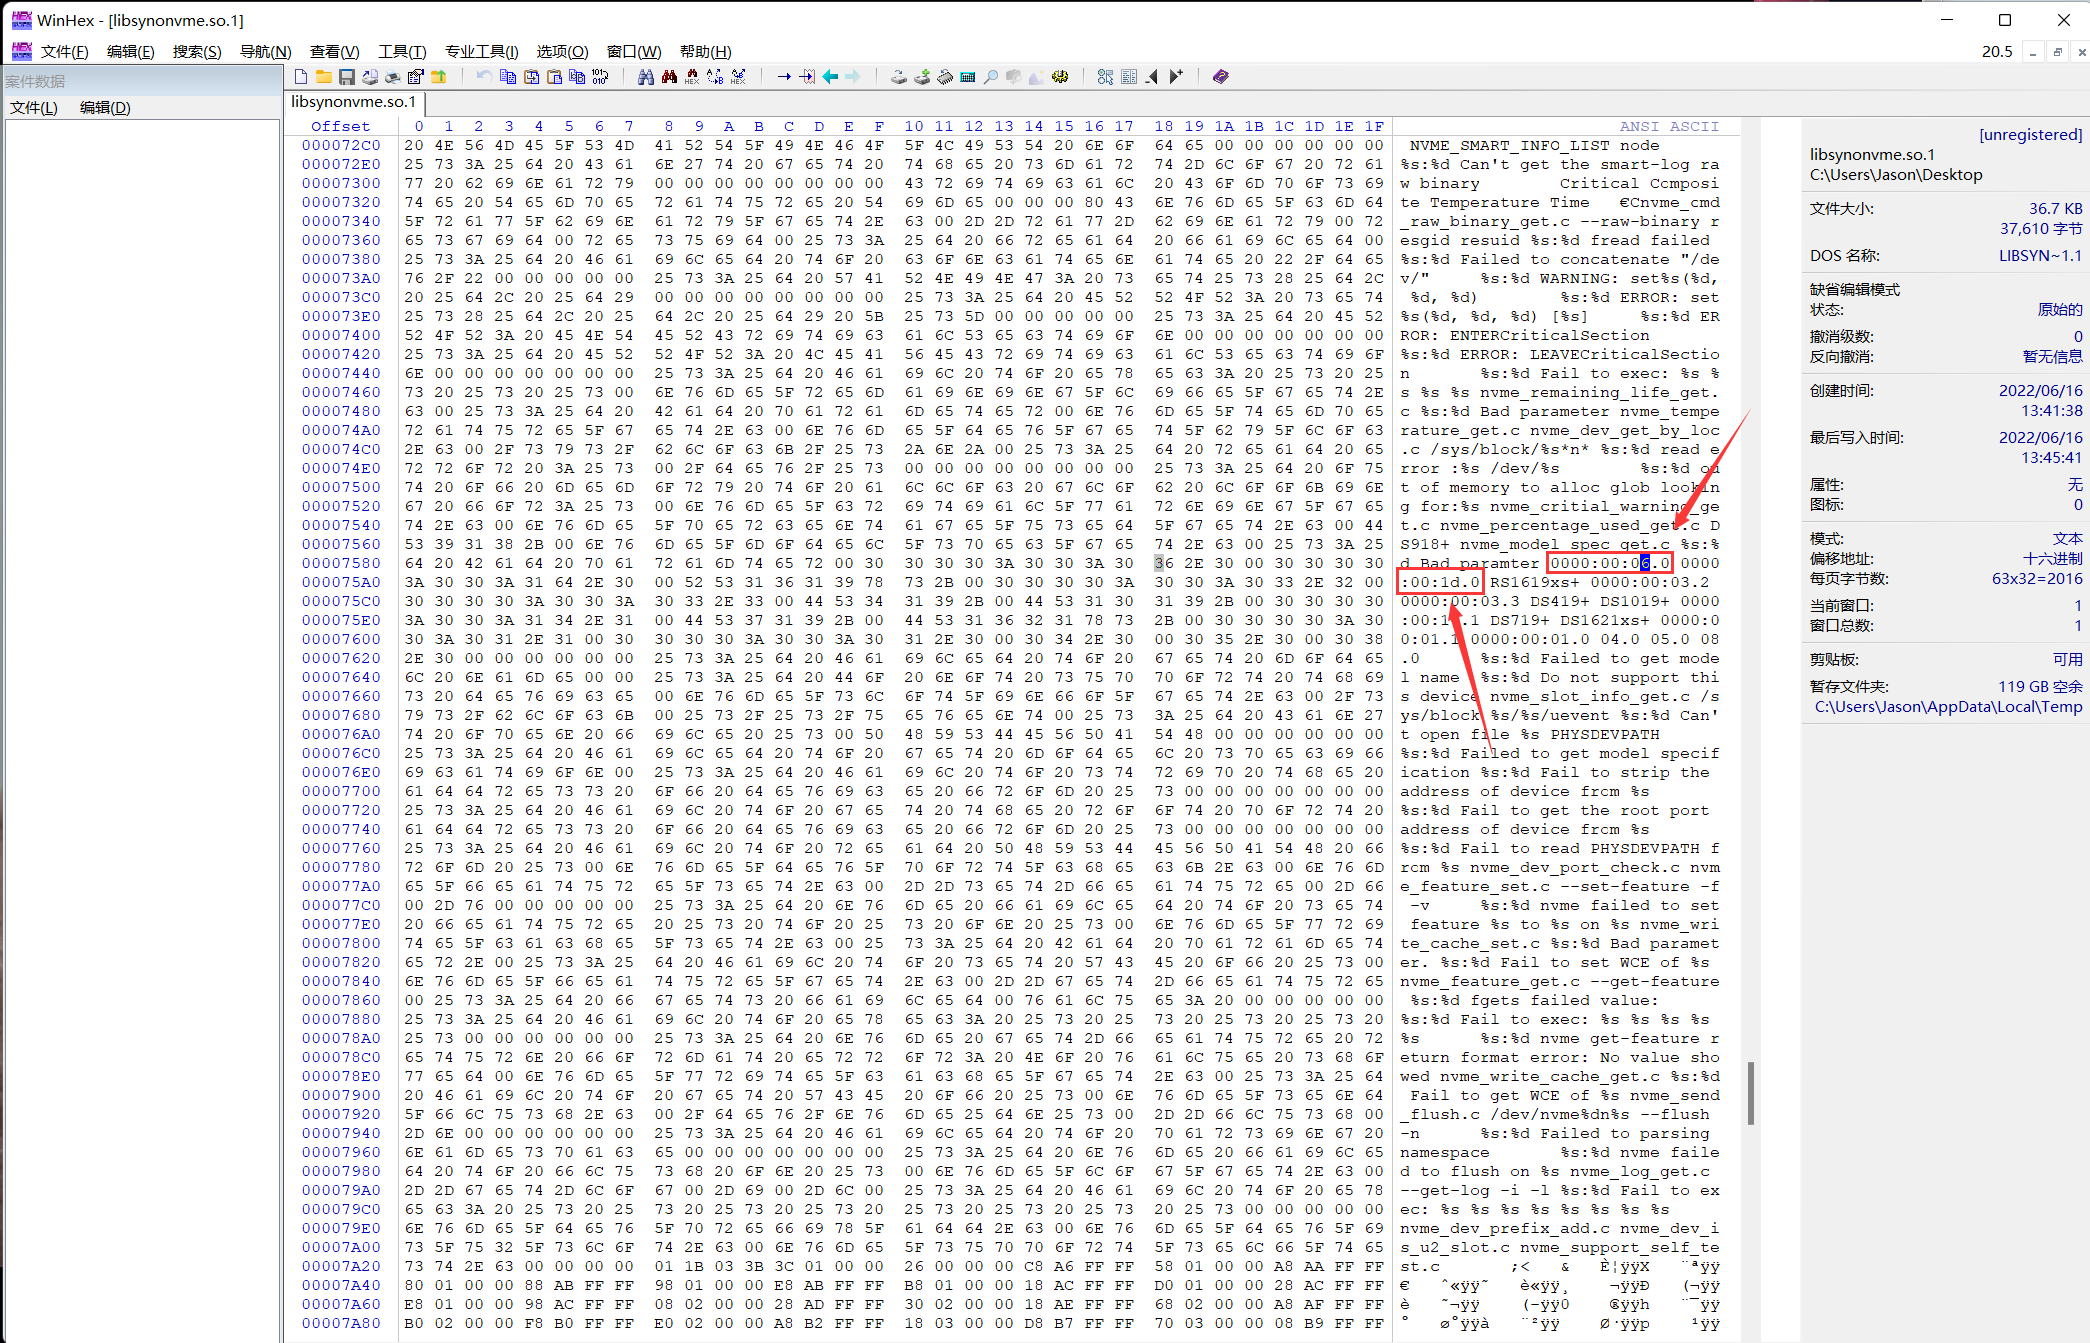Click the calculator toolbar icon

coord(968,77)
